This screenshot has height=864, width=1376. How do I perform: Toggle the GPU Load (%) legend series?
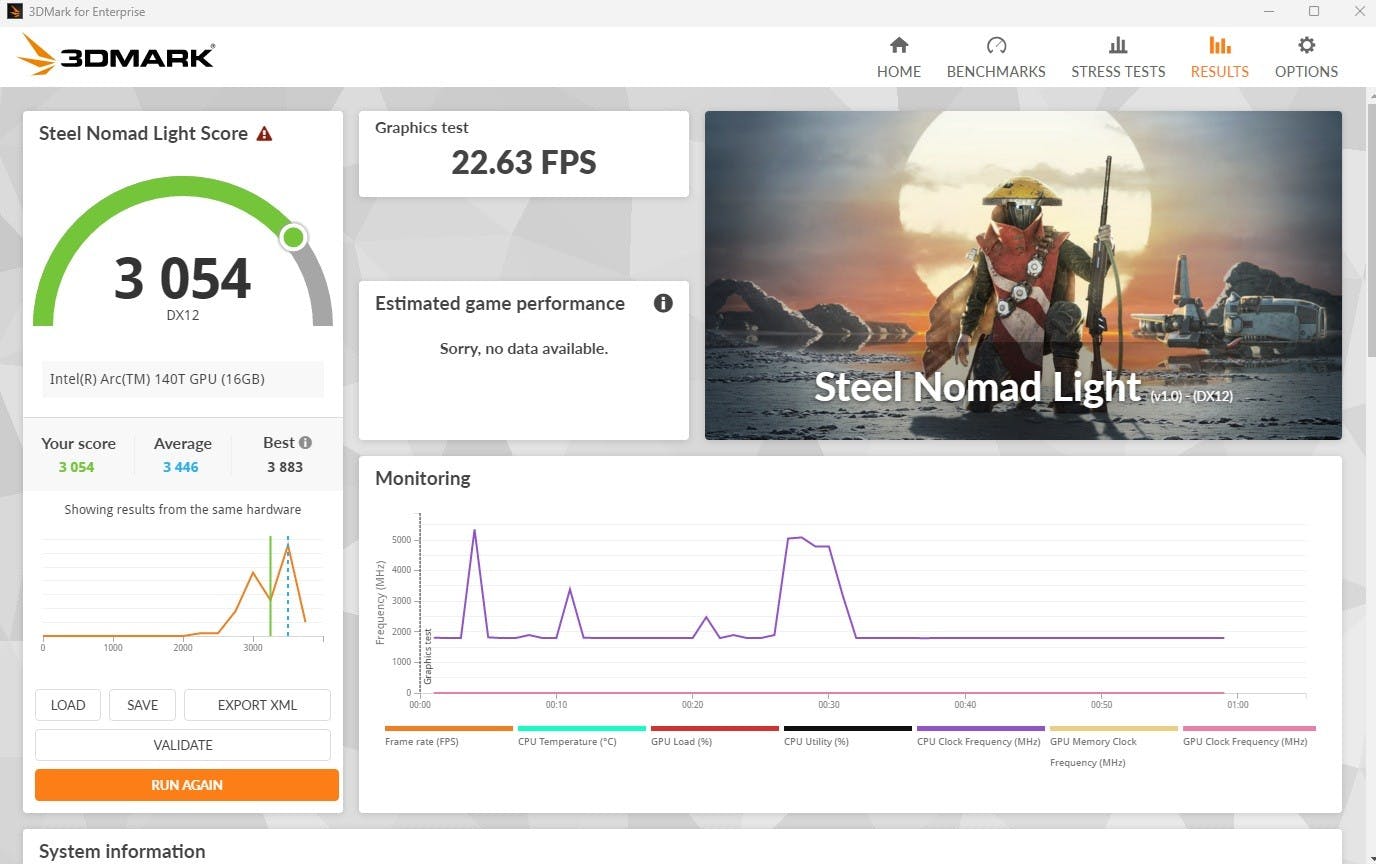point(714,736)
